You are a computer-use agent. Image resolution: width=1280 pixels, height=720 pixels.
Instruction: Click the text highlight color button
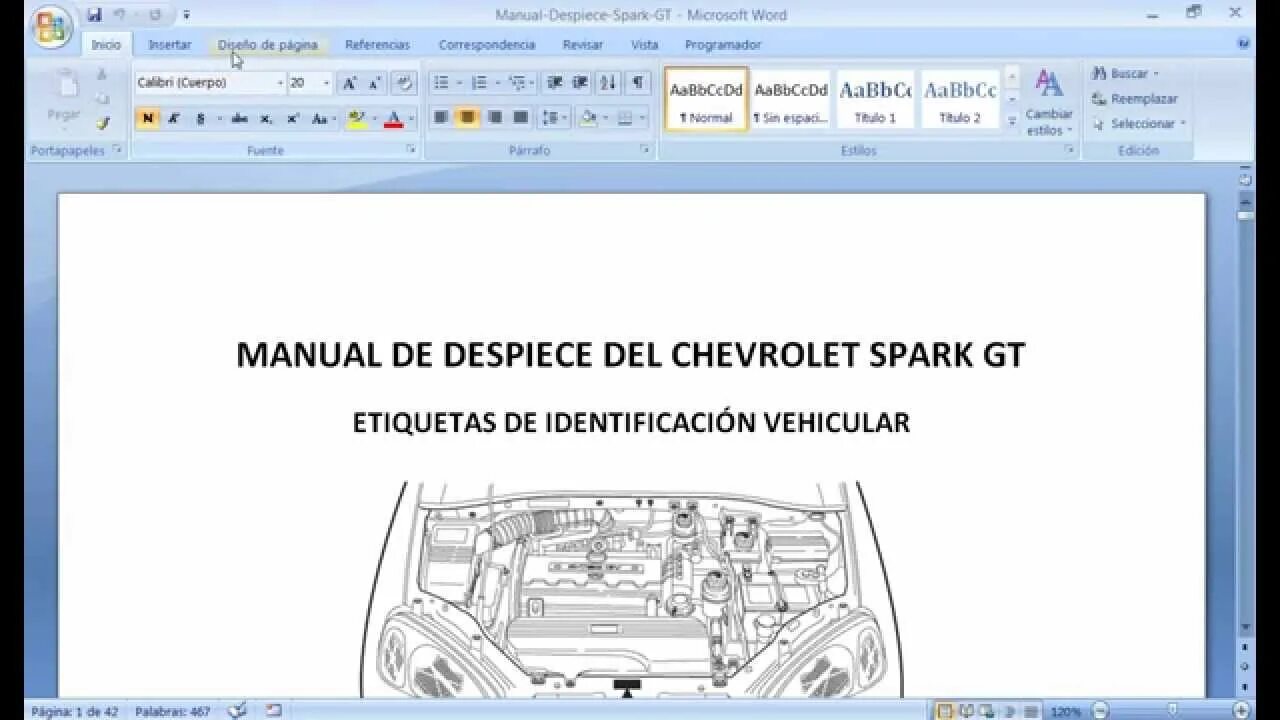pyautogui.click(x=356, y=119)
